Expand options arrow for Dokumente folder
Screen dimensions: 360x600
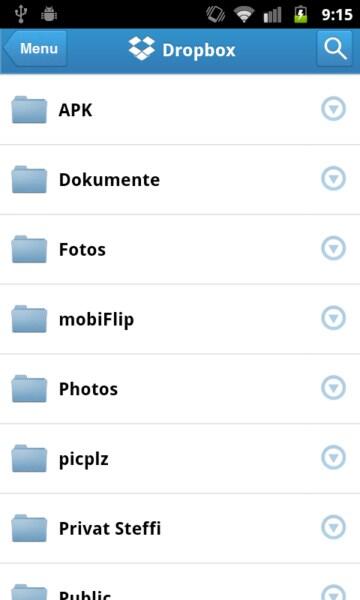coord(333,179)
